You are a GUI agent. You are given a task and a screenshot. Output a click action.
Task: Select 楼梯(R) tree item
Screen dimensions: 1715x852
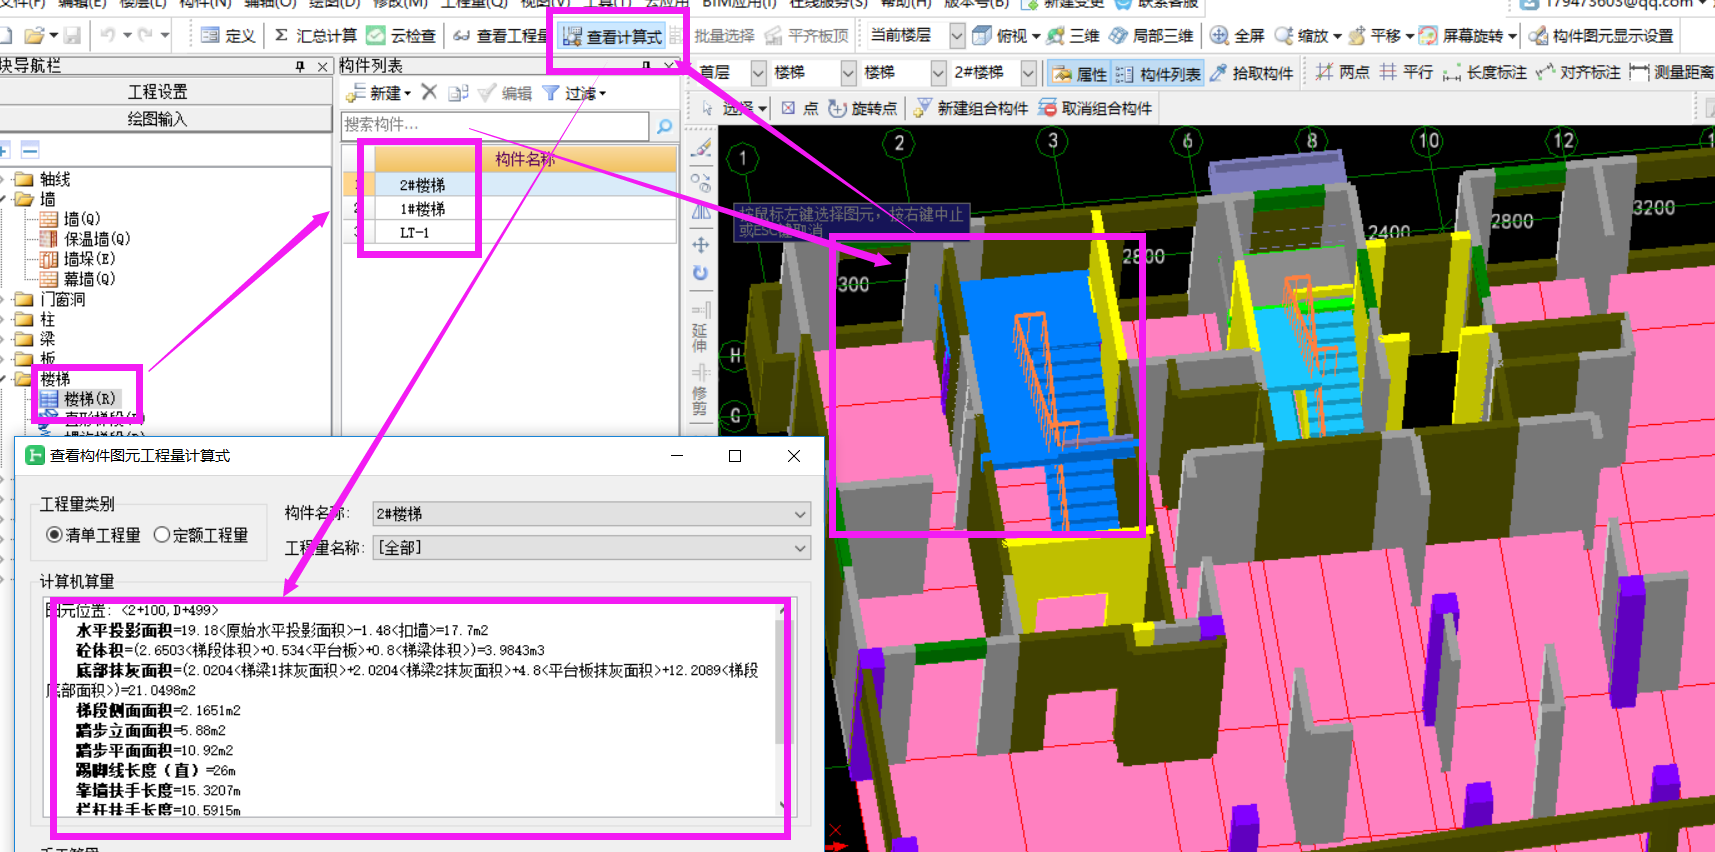[x=78, y=399]
